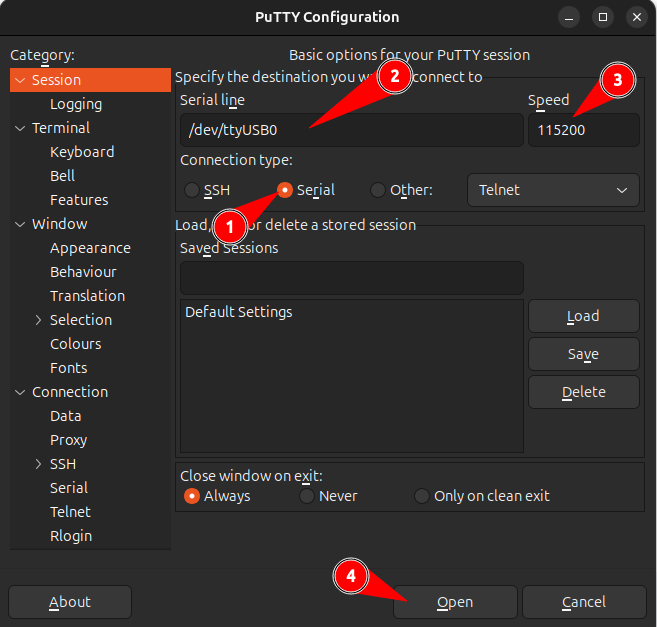The width and height of the screenshot is (657, 627).
Task: Click the About button
Action: coord(70,602)
